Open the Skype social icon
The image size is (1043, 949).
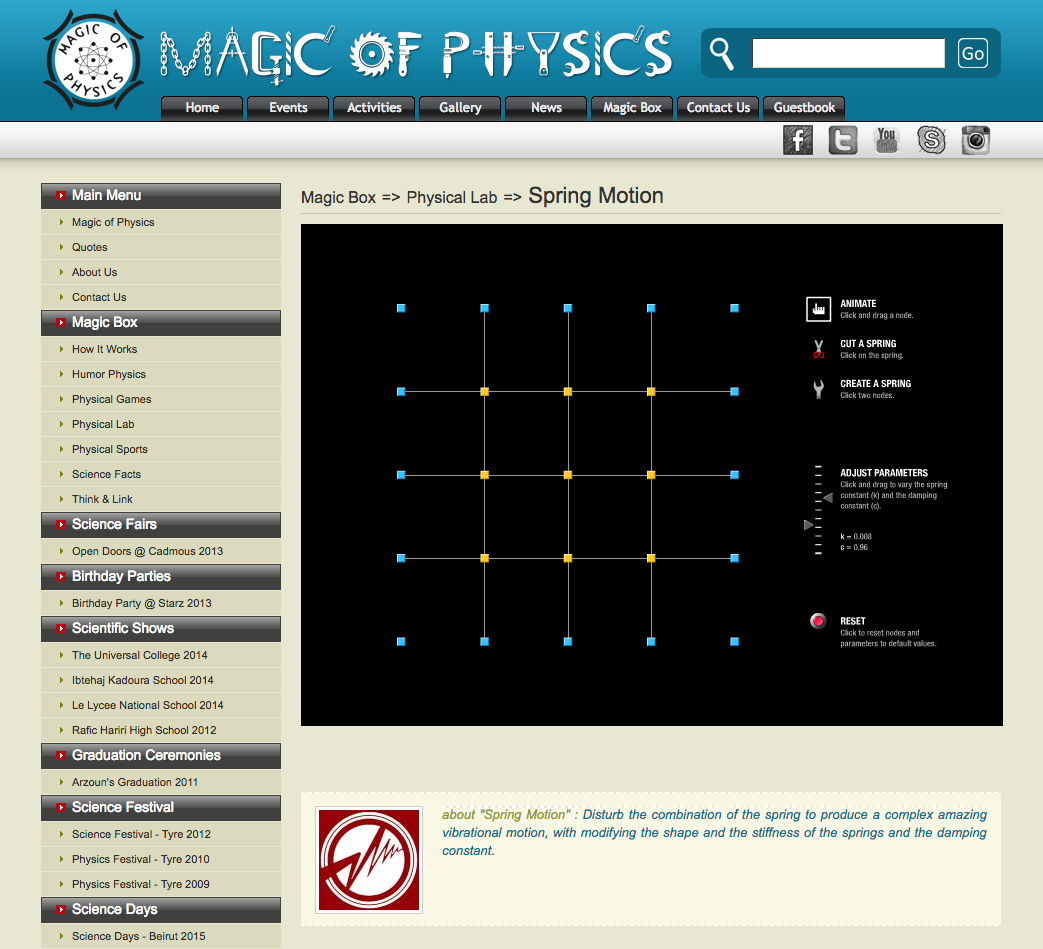(932, 140)
